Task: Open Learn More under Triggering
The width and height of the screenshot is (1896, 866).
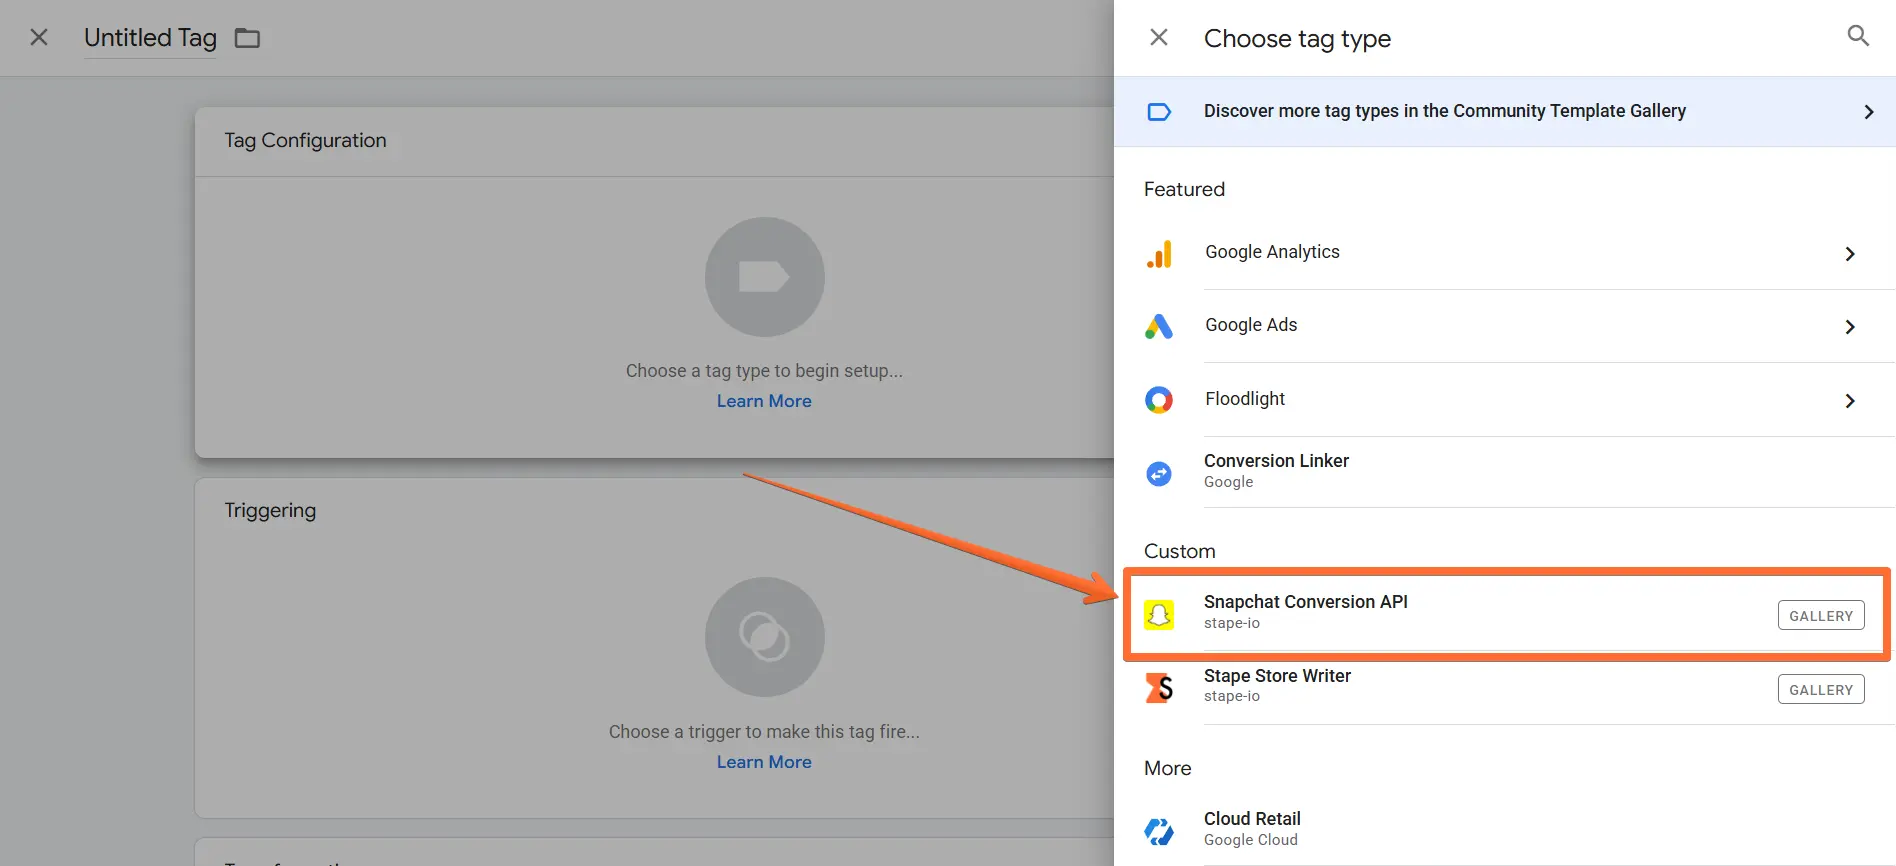Action: pos(764,762)
